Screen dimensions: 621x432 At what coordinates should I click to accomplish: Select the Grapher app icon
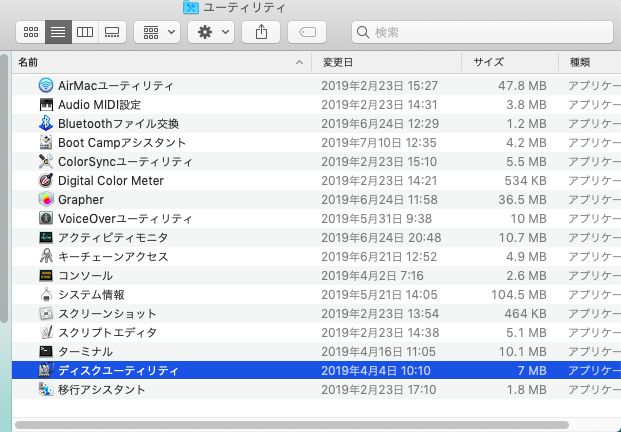coord(46,200)
